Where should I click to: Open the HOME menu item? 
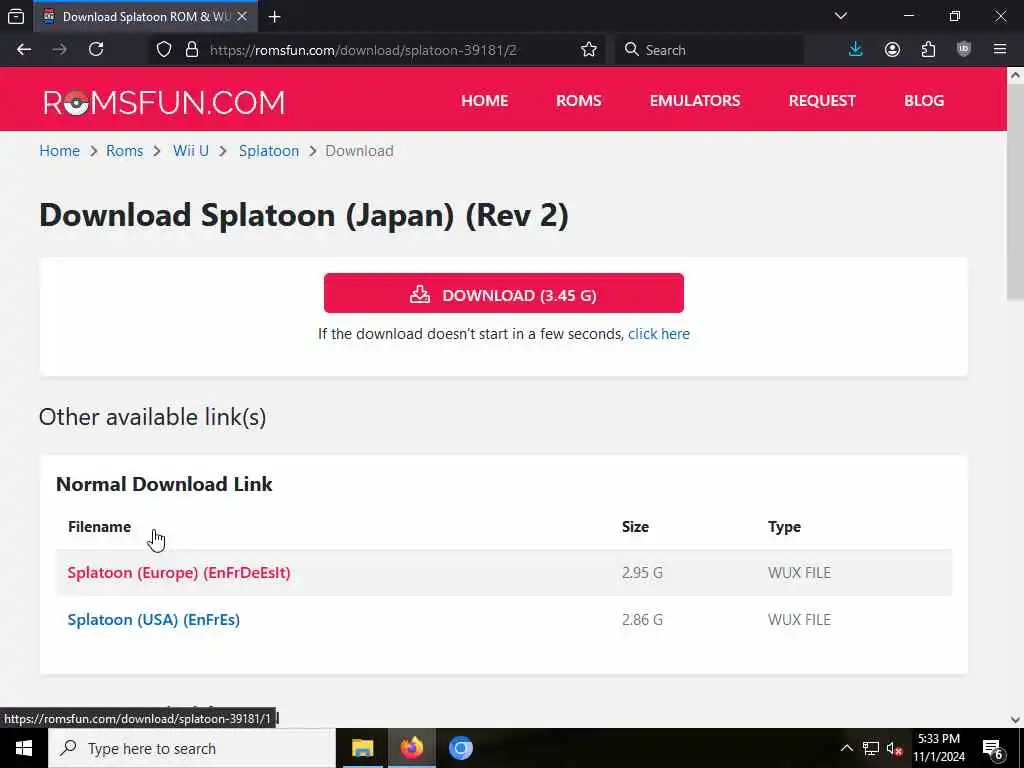pyautogui.click(x=485, y=101)
